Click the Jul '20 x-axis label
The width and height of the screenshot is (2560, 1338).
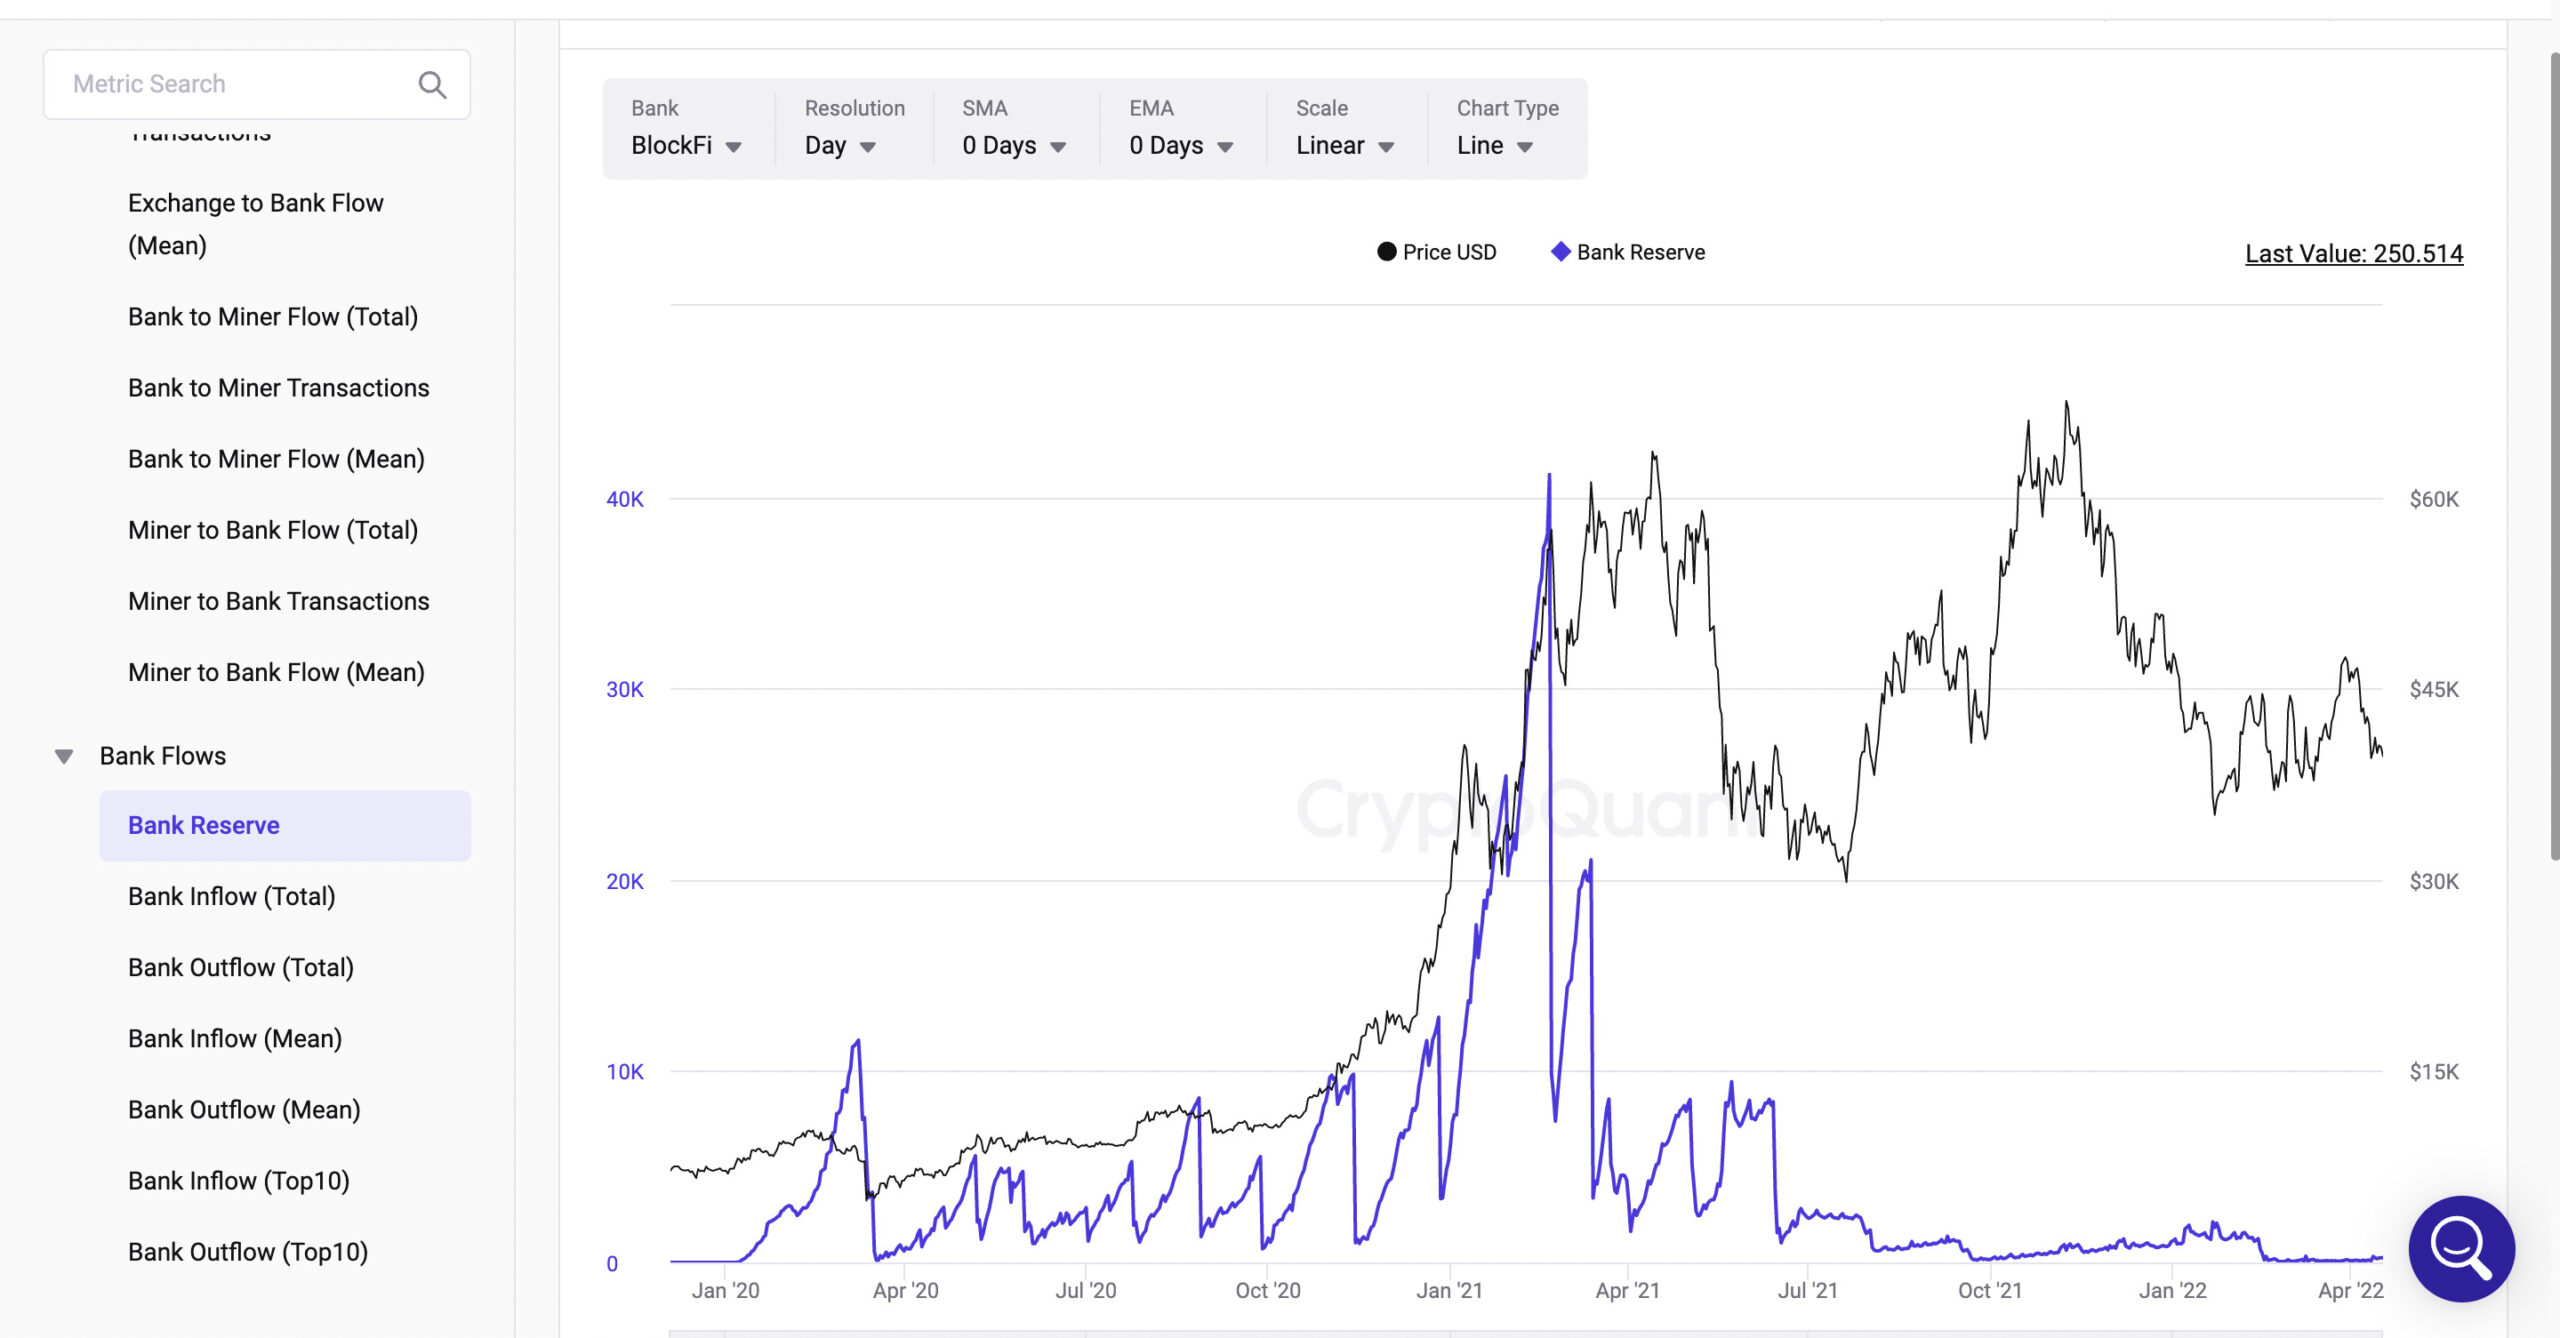(x=1086, y=1291)
